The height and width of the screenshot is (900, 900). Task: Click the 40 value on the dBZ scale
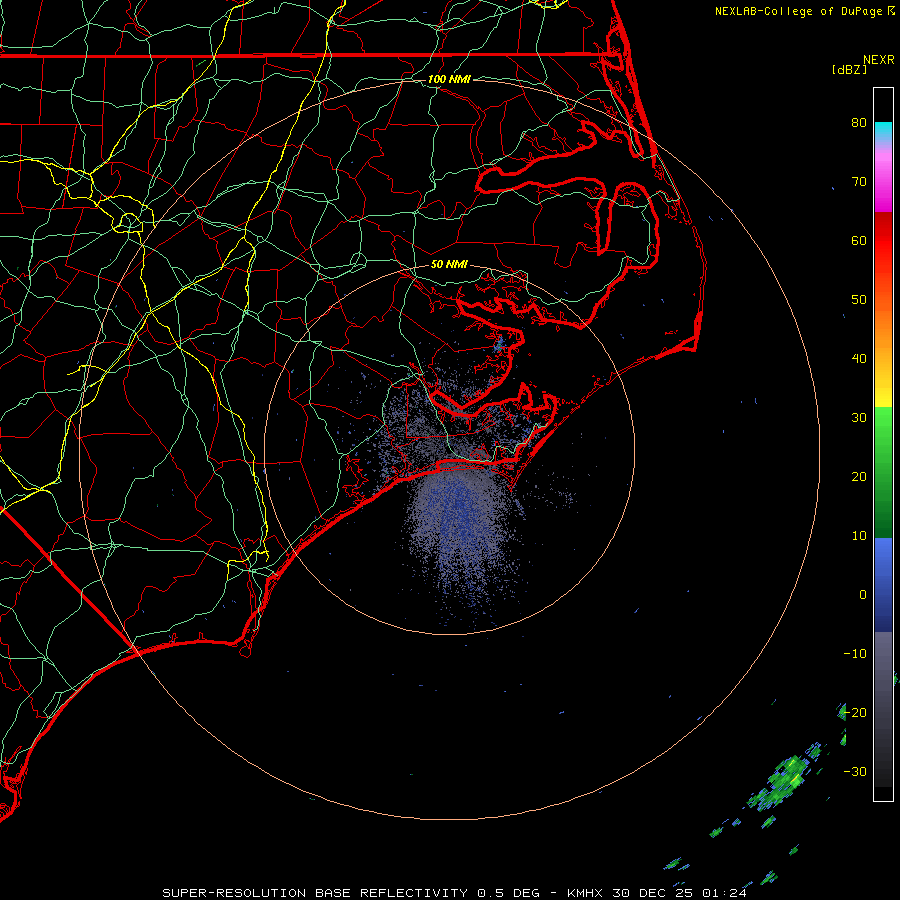click(x=859, y=358)
